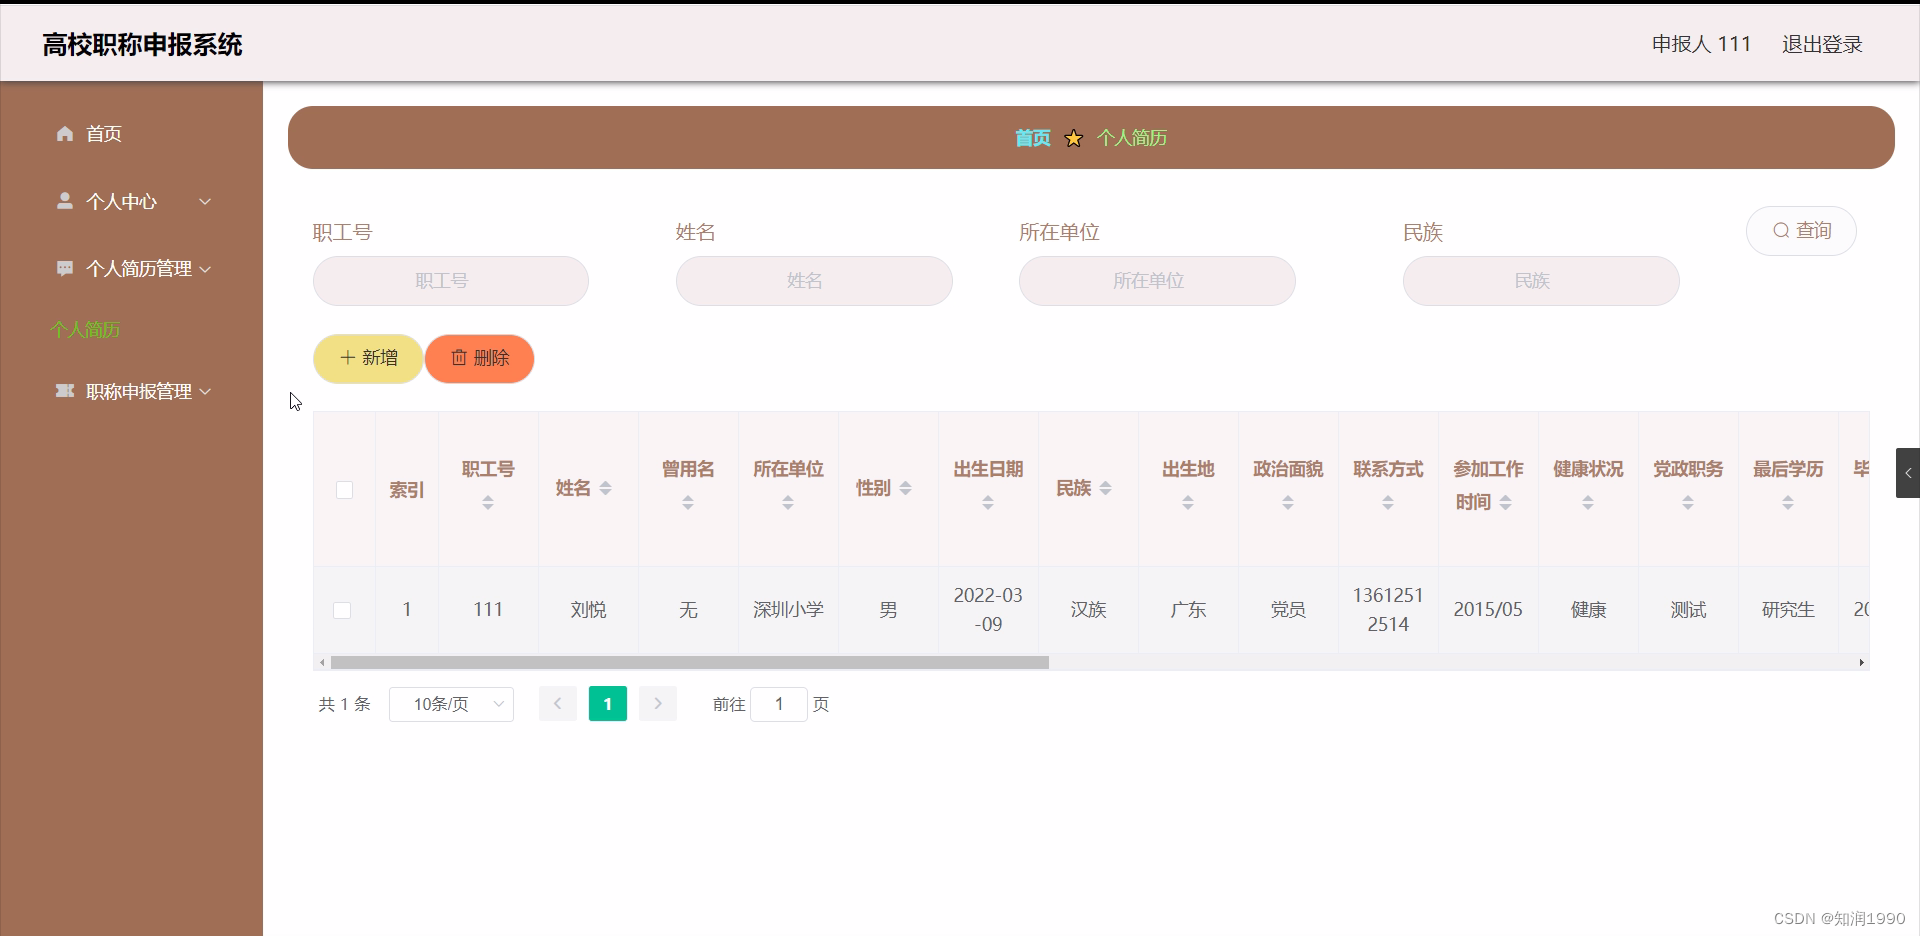
Task: Expand the 个人中心 sidebar menu
Action: (205, 201)
